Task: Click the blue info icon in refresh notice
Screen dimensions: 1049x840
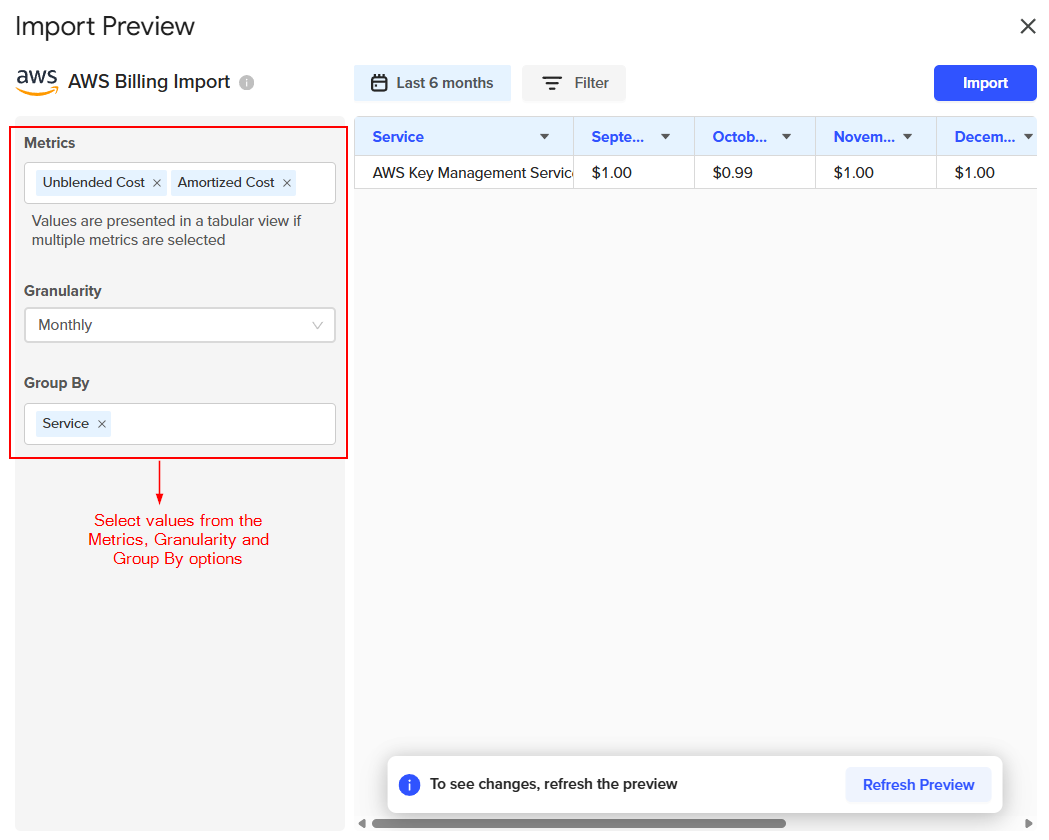Action: pyautogui.click(x=409, y=785)
